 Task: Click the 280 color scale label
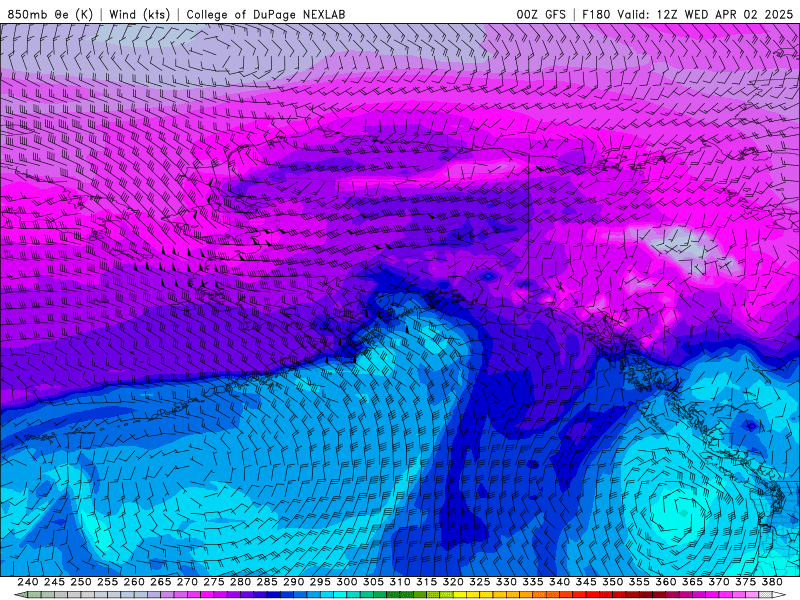240,582
